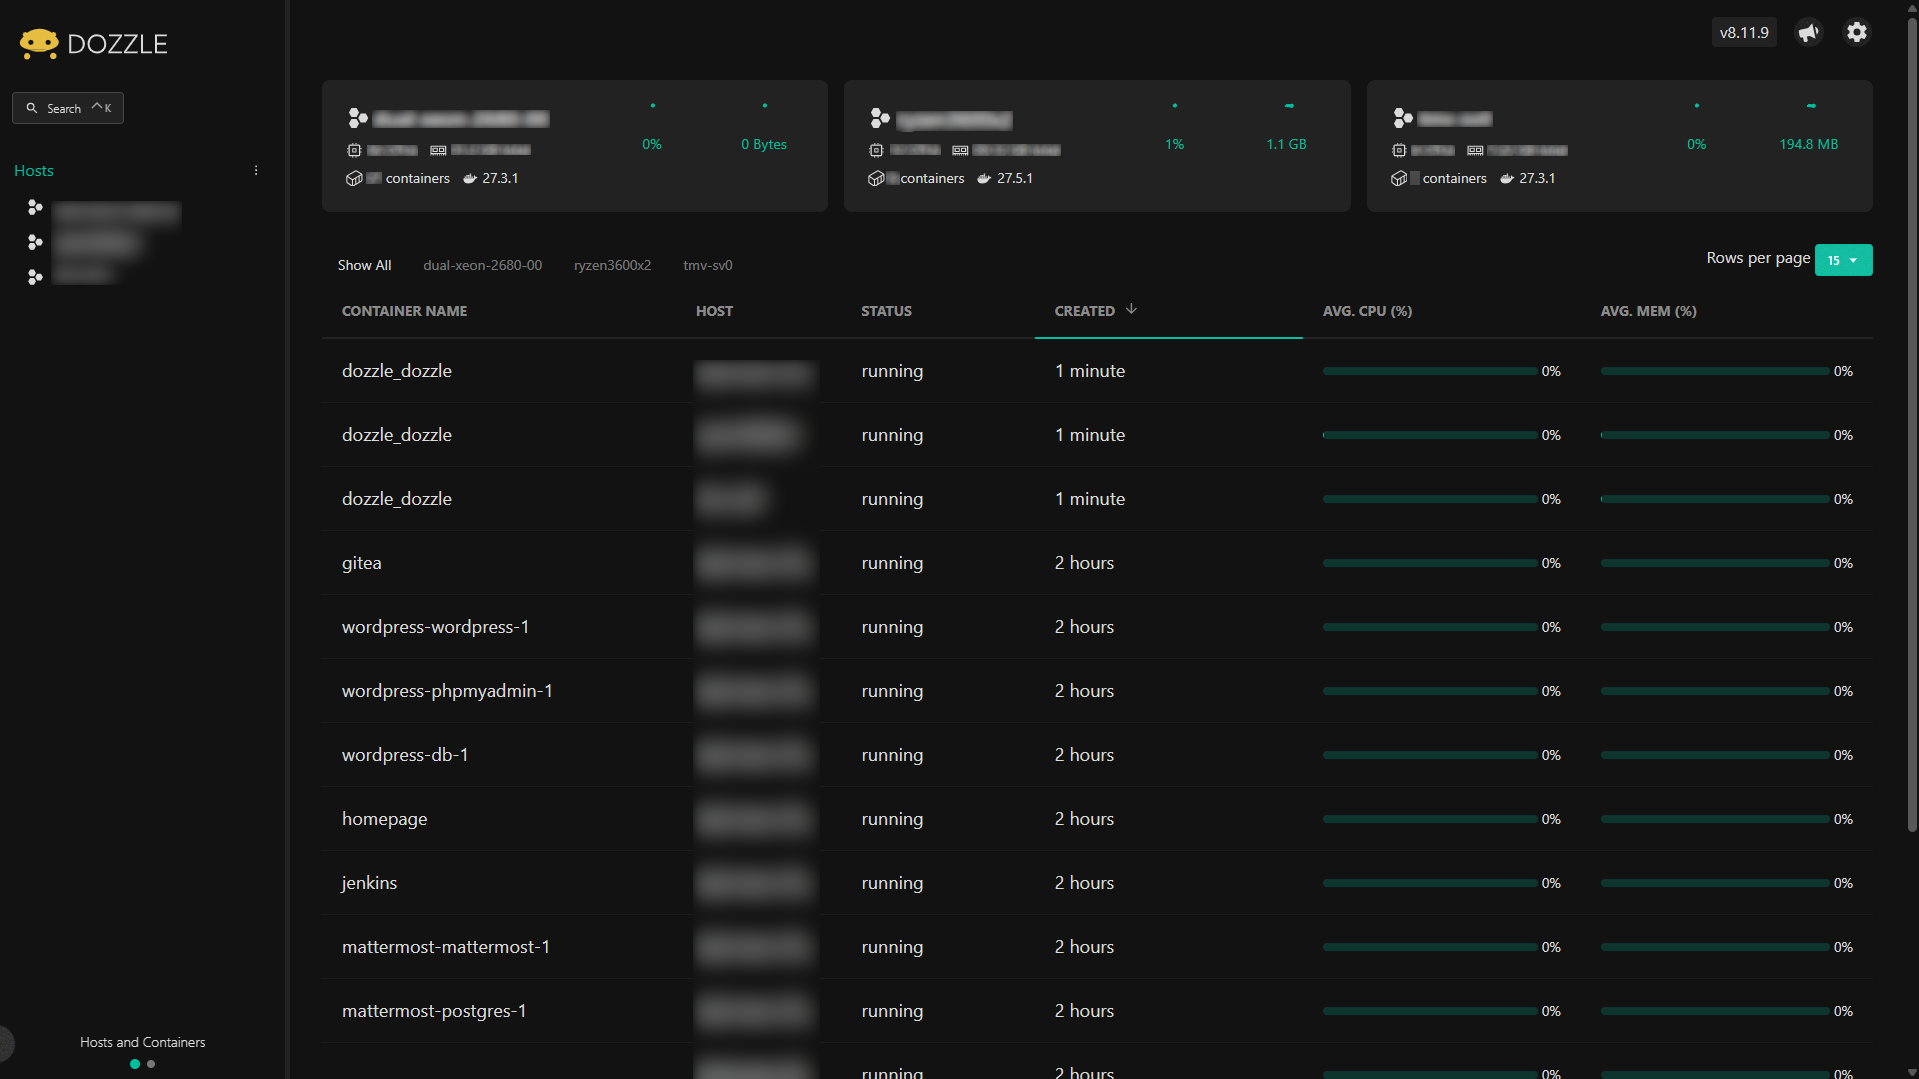Click the vertical page scrollbar
1919x1079 pixels.
coord(1912,425)
